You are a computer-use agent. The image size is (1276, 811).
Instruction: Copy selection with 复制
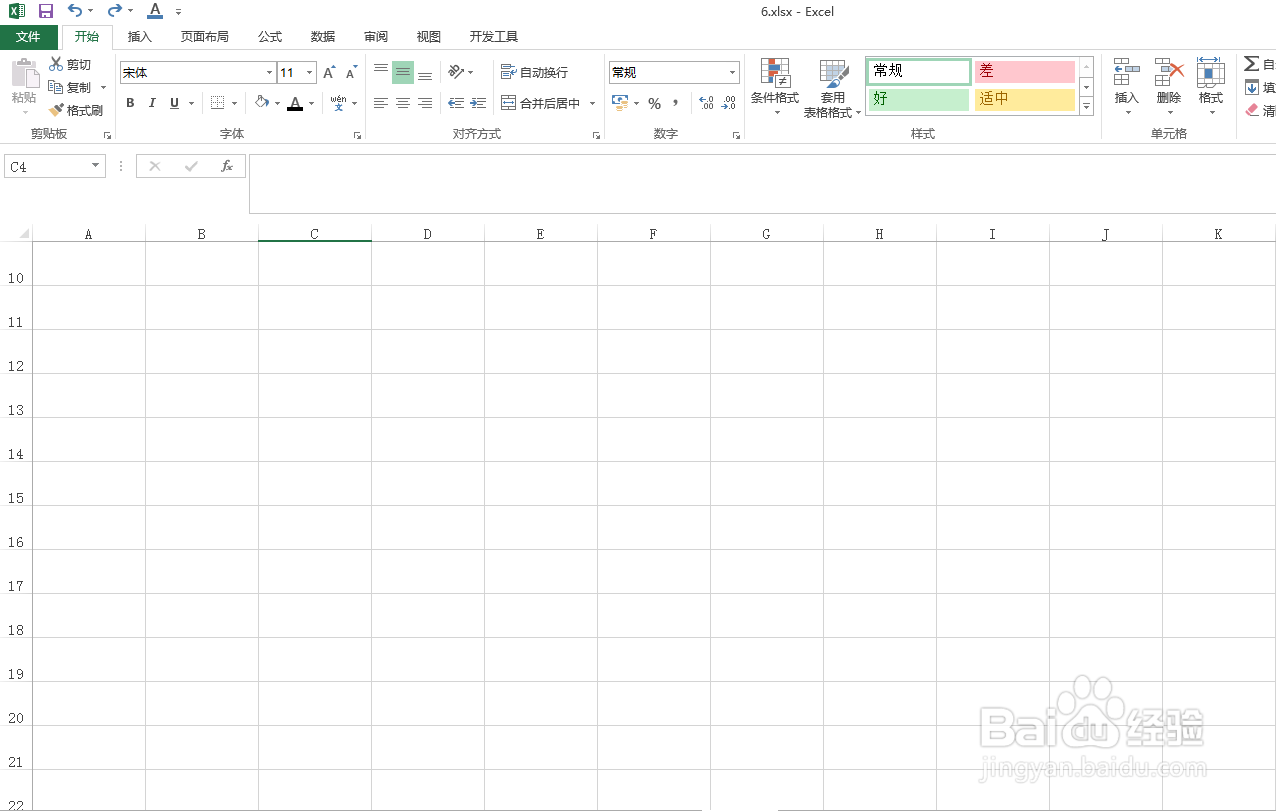70,87
